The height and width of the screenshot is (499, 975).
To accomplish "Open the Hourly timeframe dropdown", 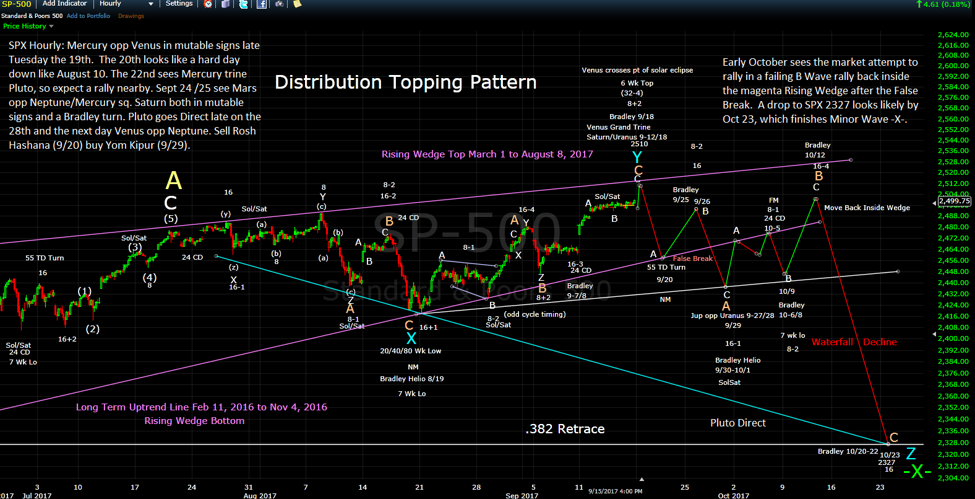I will pyautogui.click(x=126, y=4).
